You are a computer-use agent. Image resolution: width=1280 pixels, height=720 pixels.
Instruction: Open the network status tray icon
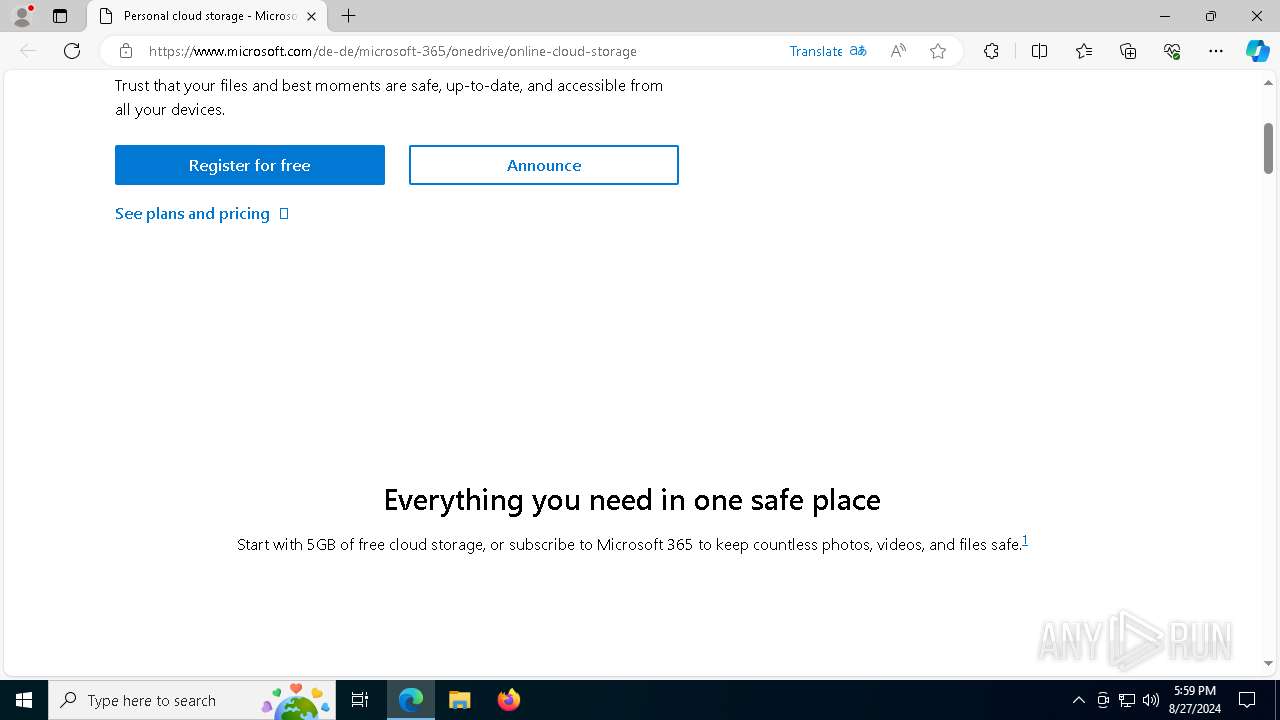(x=1127, y=700)
